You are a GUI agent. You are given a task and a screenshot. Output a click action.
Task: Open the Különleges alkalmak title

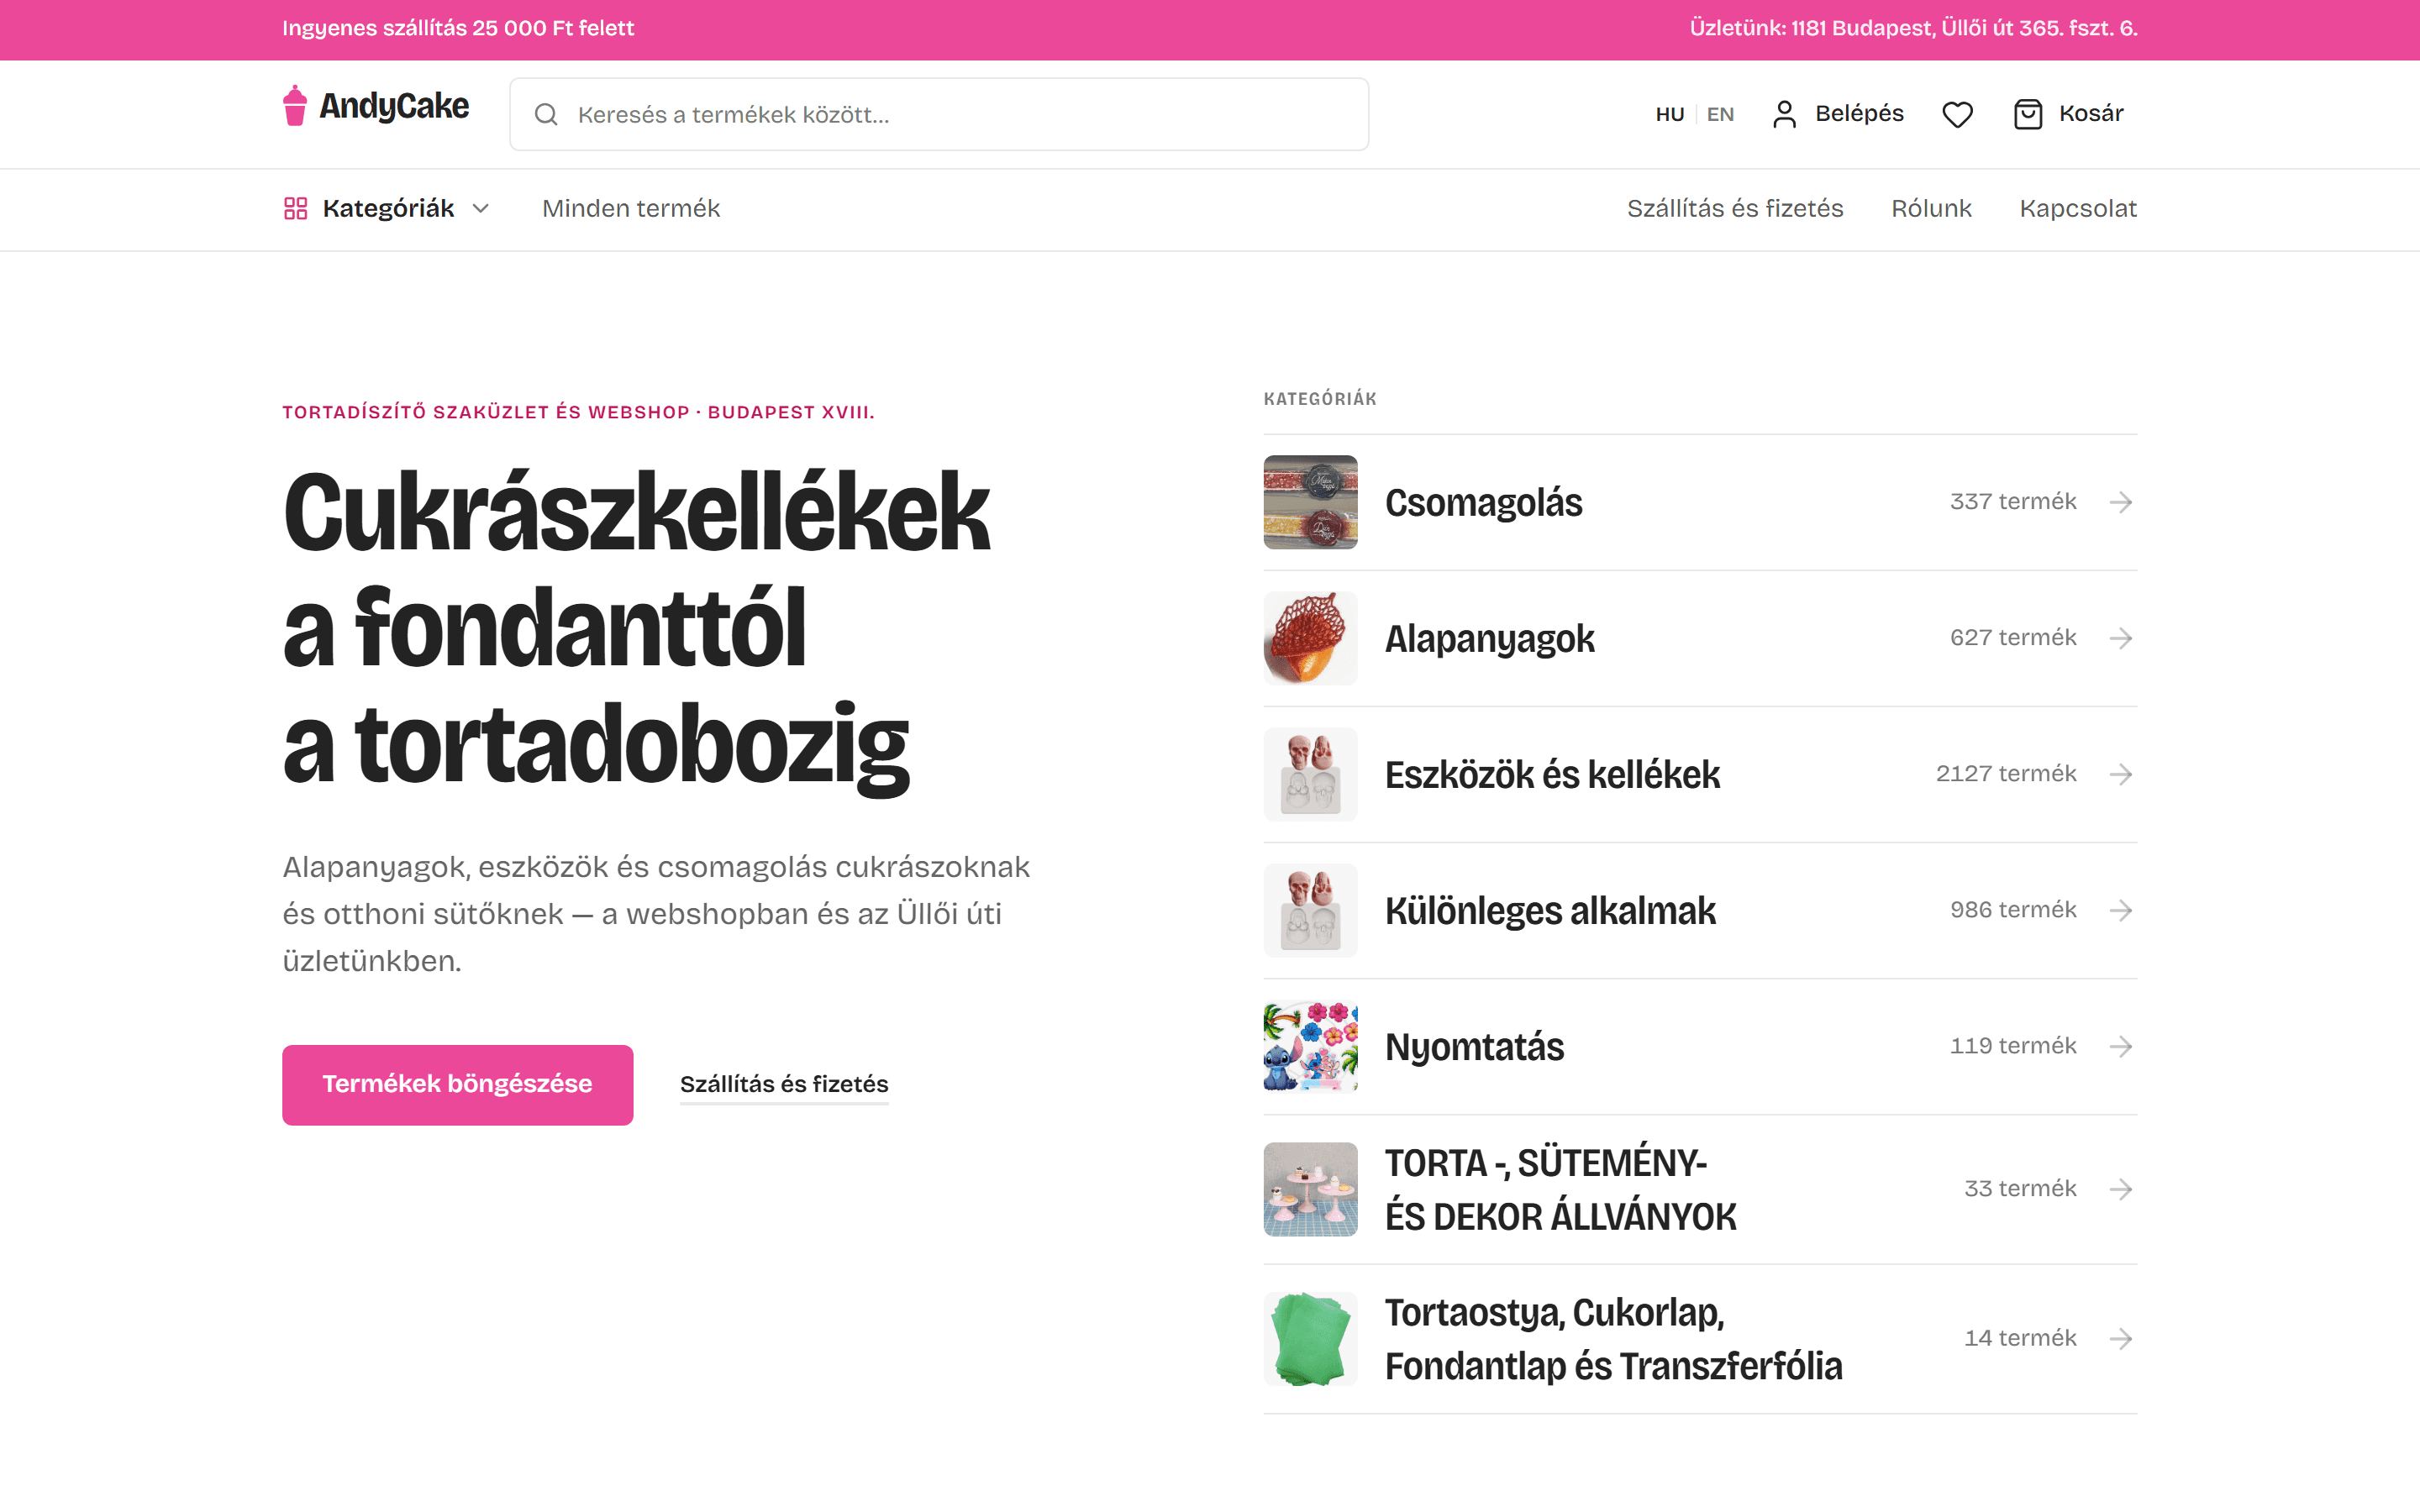pos(1550,910)
